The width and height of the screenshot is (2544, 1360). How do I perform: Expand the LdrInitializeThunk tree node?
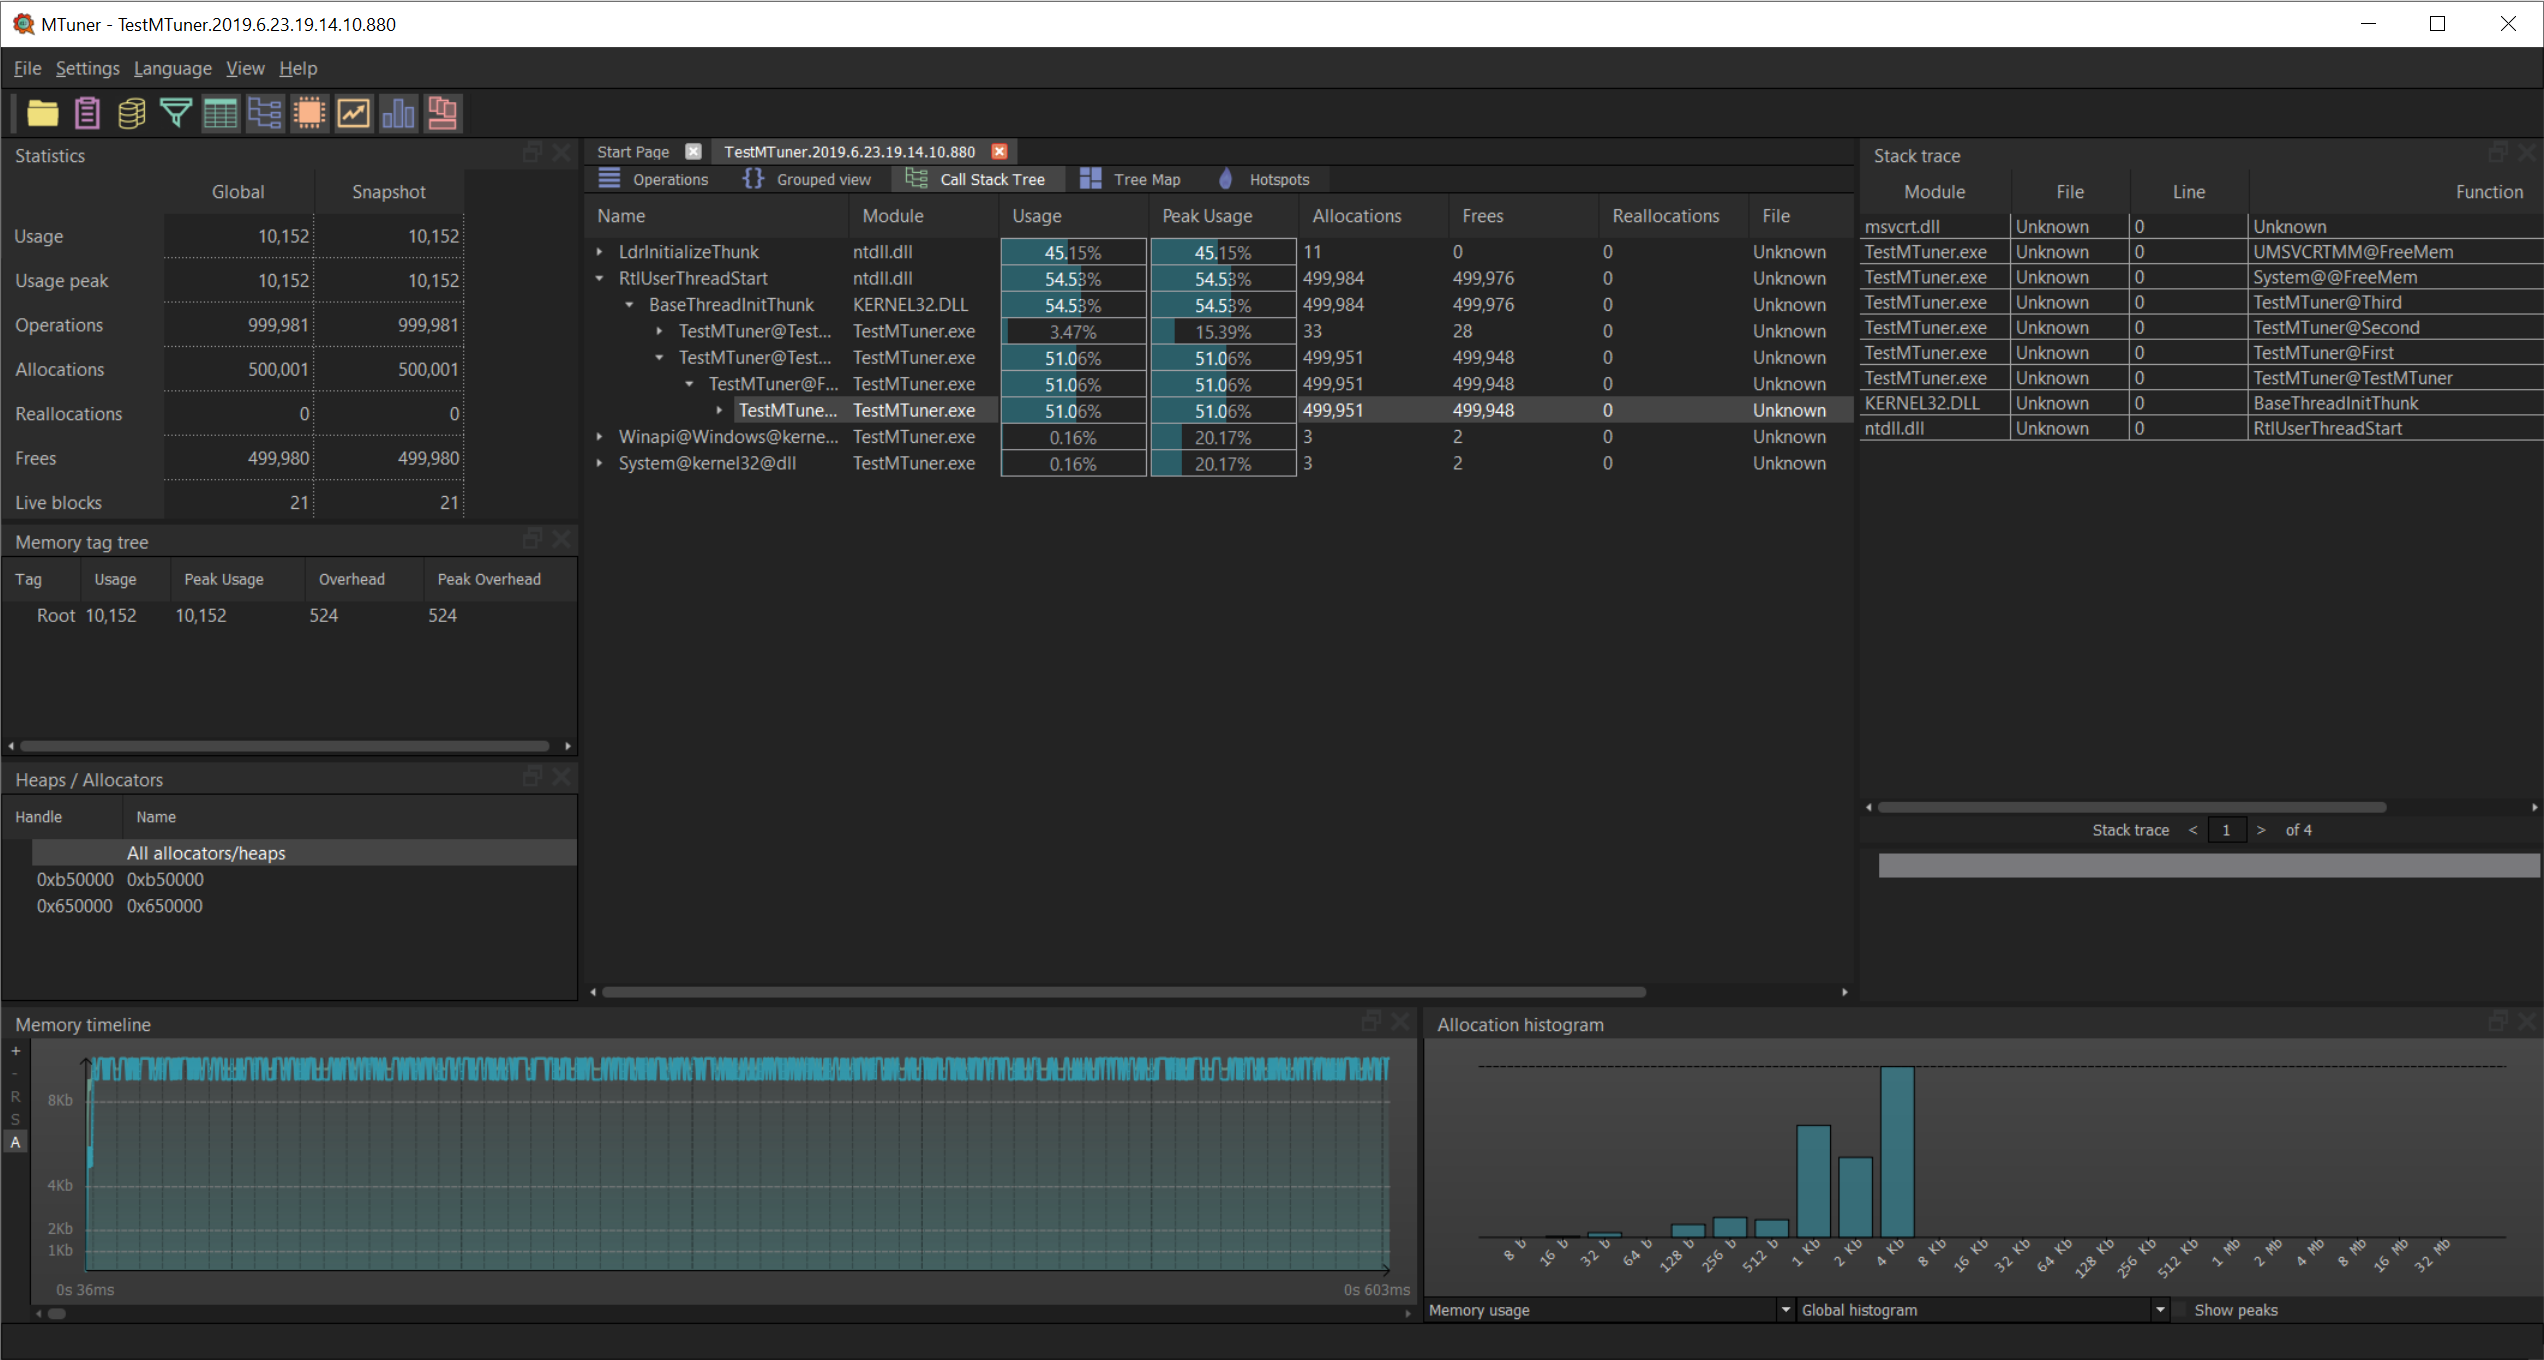(598, 252)
